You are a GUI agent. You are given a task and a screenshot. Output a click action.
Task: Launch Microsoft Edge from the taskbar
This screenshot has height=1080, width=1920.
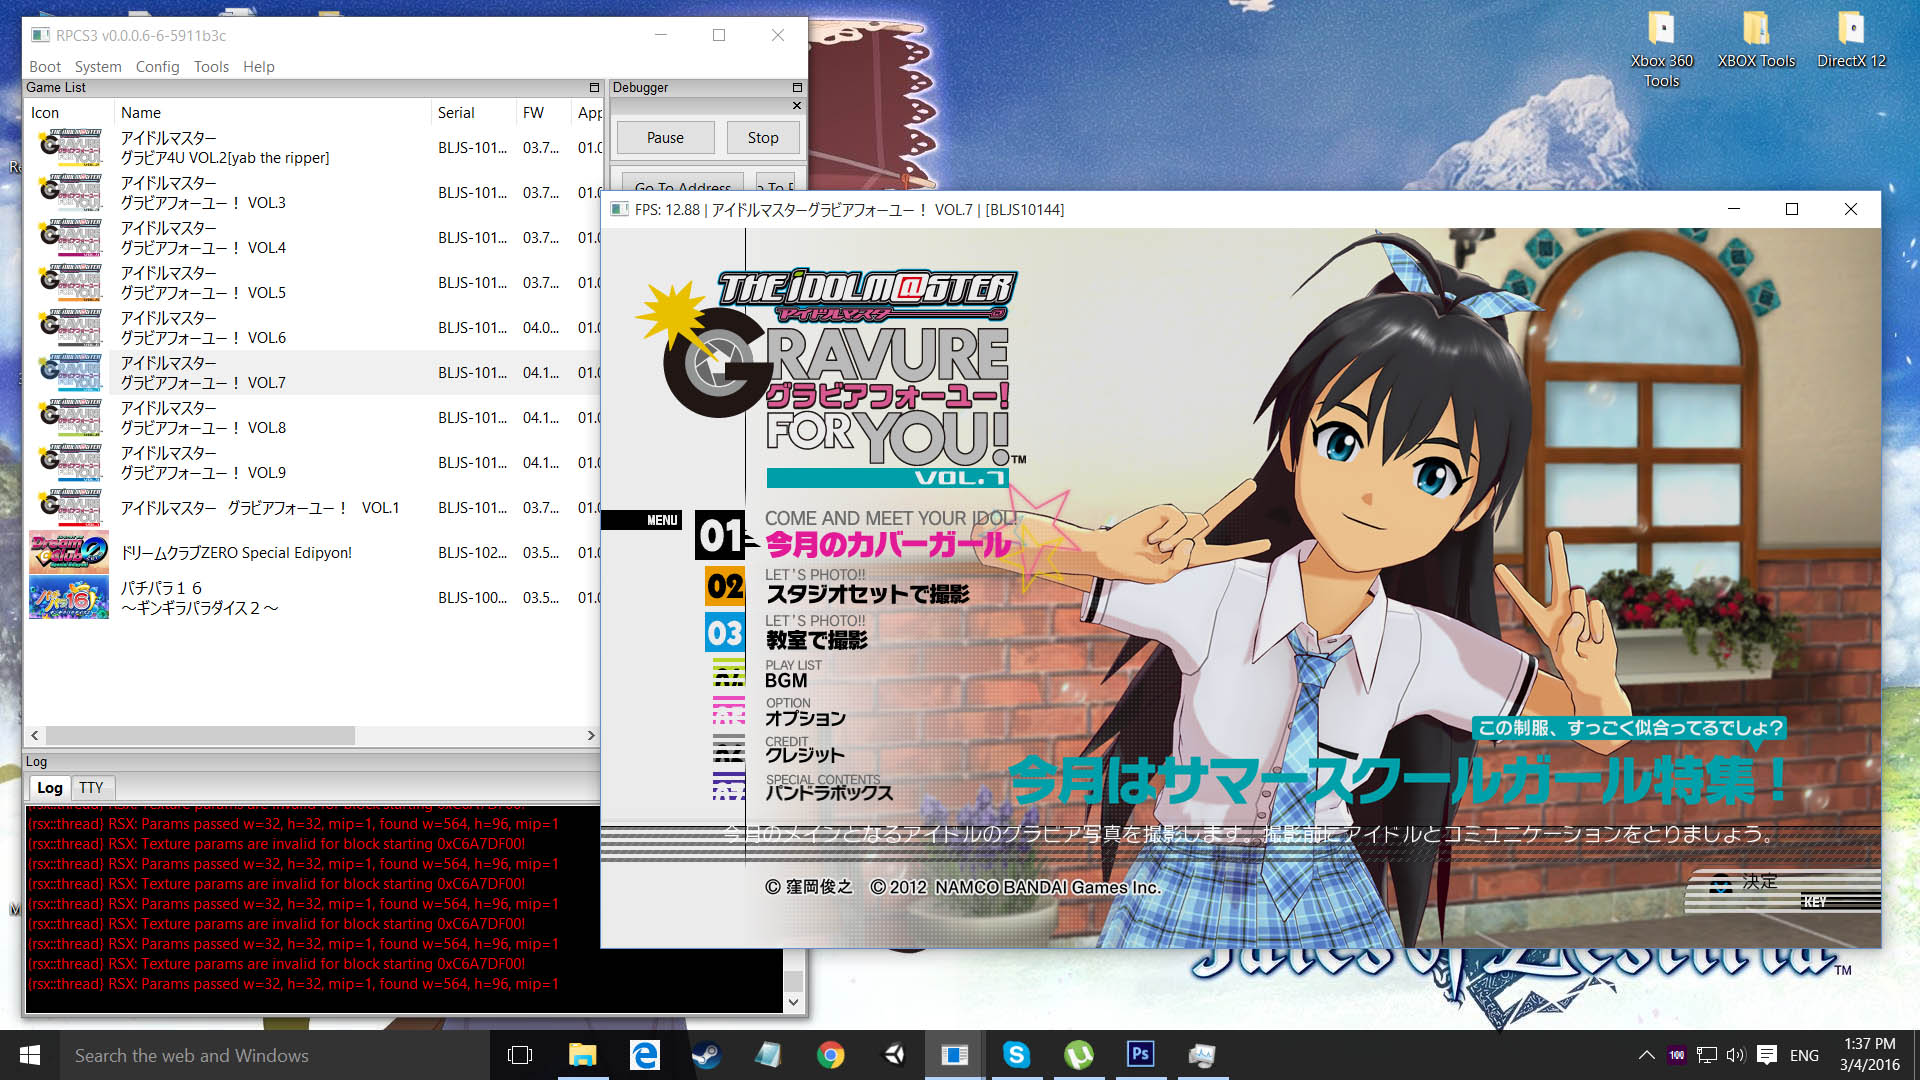click(644, 1055)
